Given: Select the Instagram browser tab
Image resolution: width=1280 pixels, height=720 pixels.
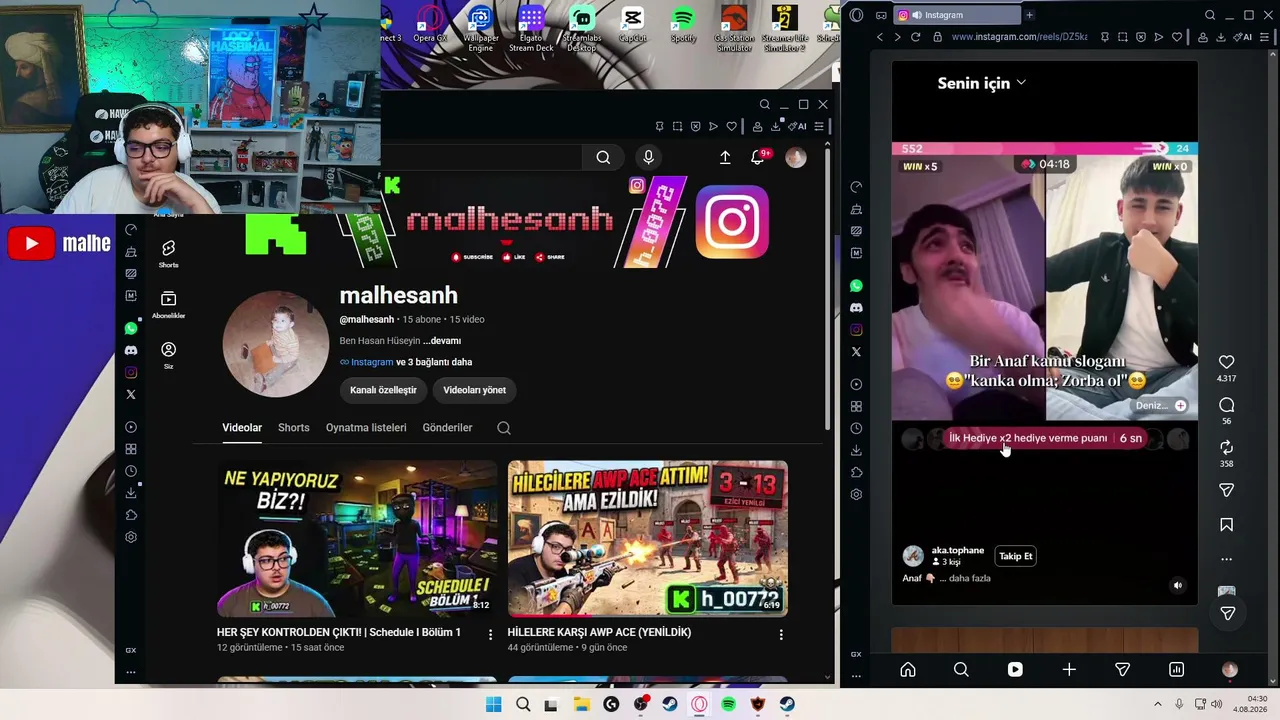Looking at the screenshot, I should [x=955, y=15].
